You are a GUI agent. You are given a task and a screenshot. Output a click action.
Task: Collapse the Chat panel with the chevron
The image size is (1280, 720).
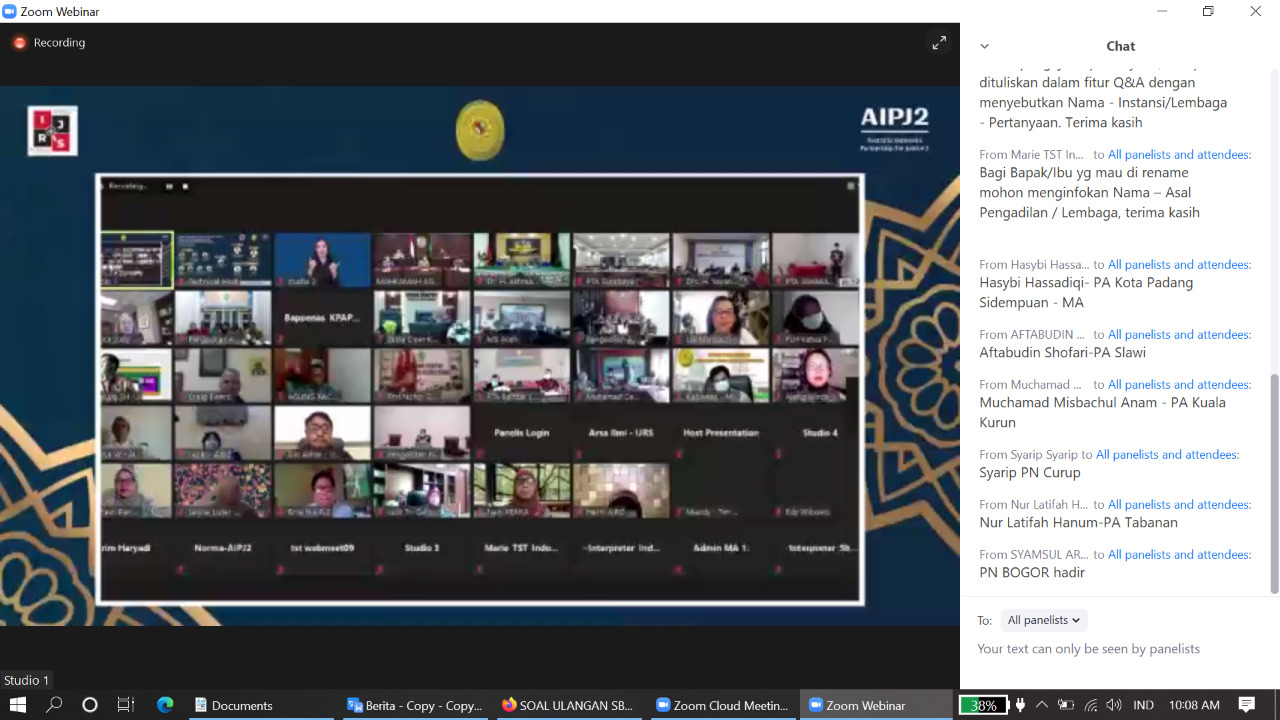(984, 46)
